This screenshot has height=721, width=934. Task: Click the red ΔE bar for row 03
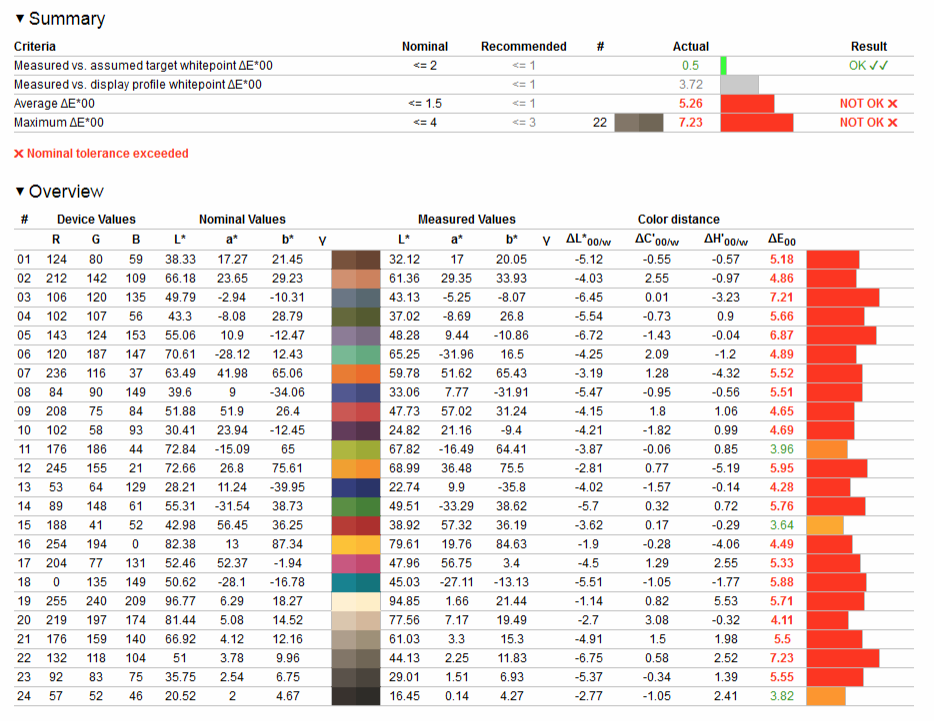click(x=842, y=298)
